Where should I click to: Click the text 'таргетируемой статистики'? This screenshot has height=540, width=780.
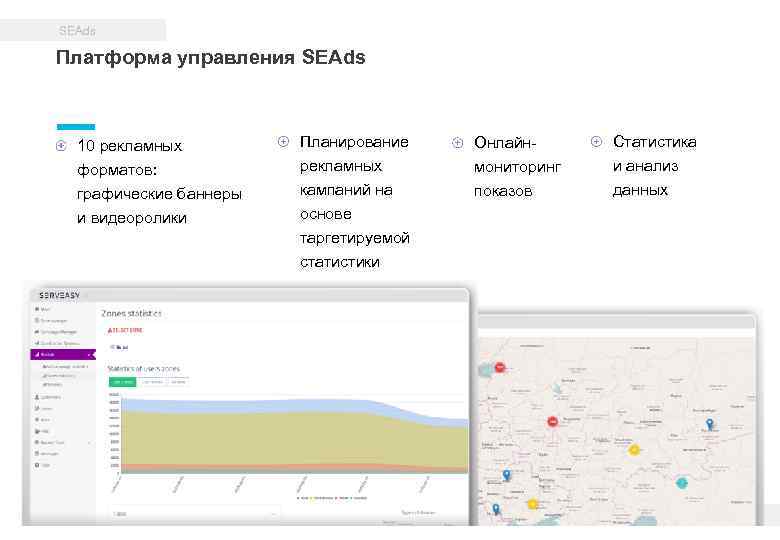[x=354, y=250]
